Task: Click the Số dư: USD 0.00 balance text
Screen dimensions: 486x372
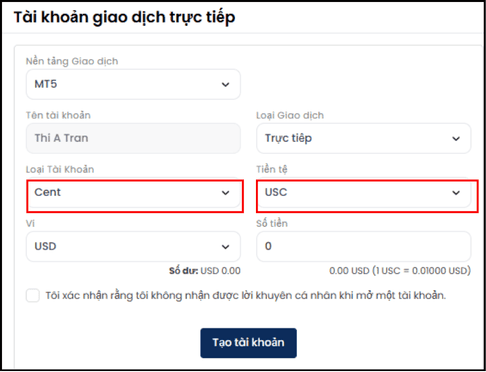Action: [x=205, y=271]
